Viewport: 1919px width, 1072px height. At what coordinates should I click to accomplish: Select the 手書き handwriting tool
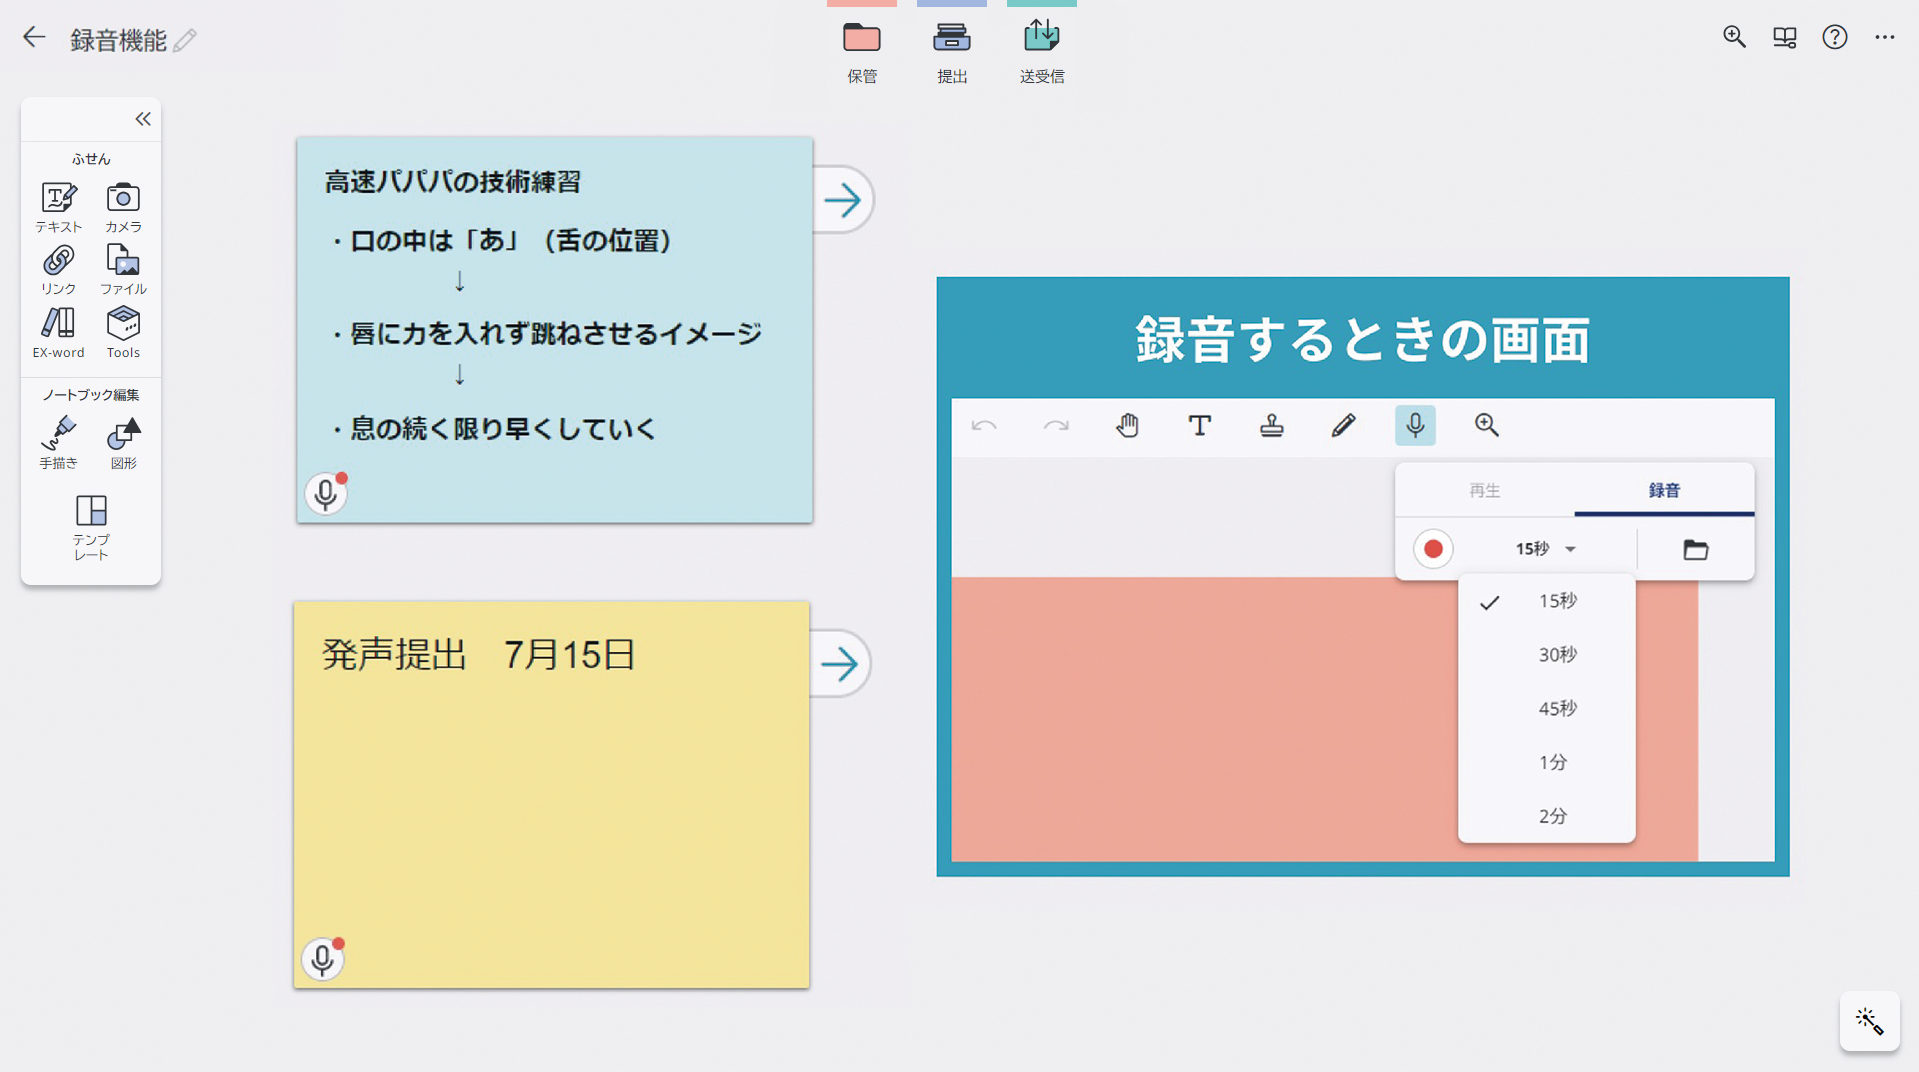pos(58,442)
